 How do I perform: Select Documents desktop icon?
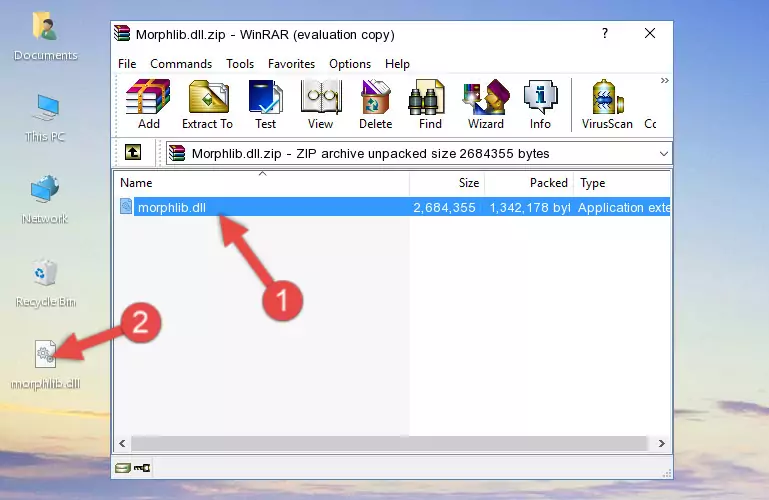pos(46,37)
